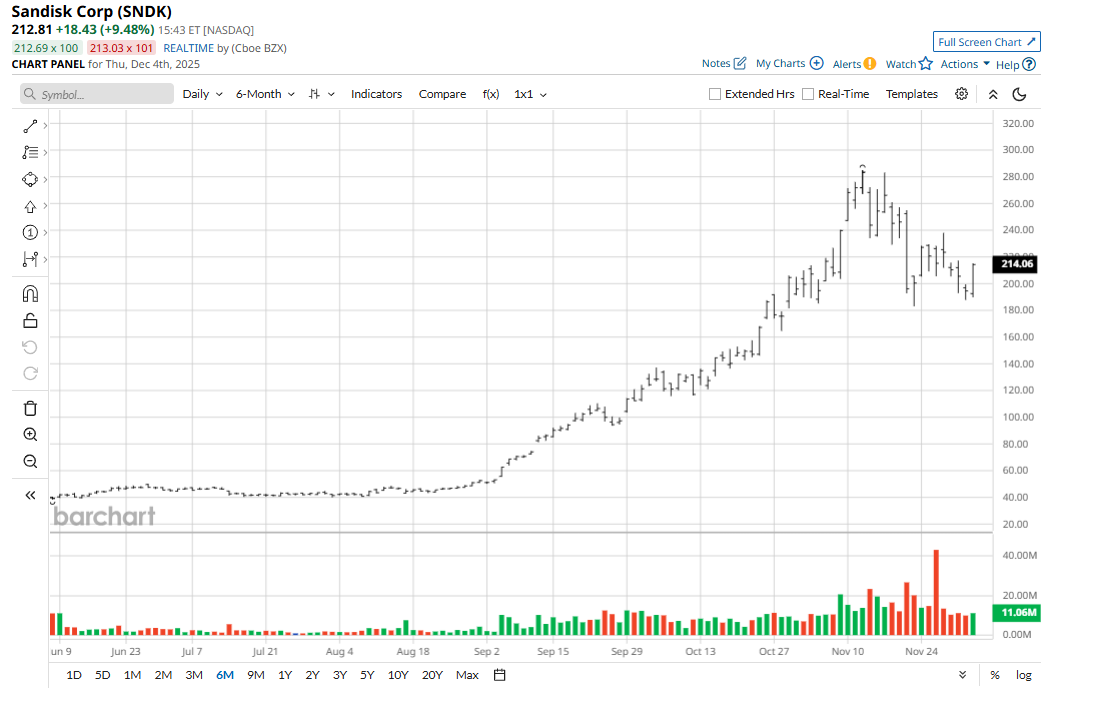Click the Full Screen Chart button

tap(987, 42)
